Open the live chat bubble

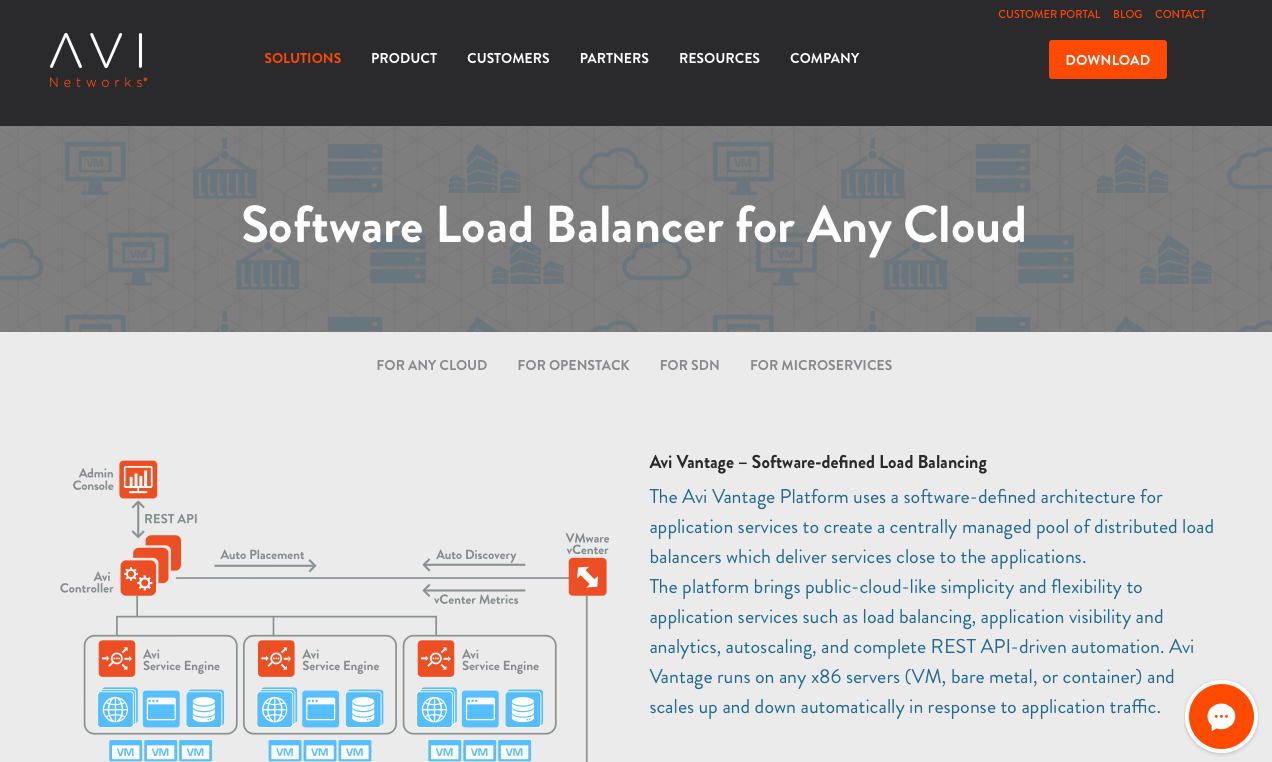click(x=1221, y=716)
